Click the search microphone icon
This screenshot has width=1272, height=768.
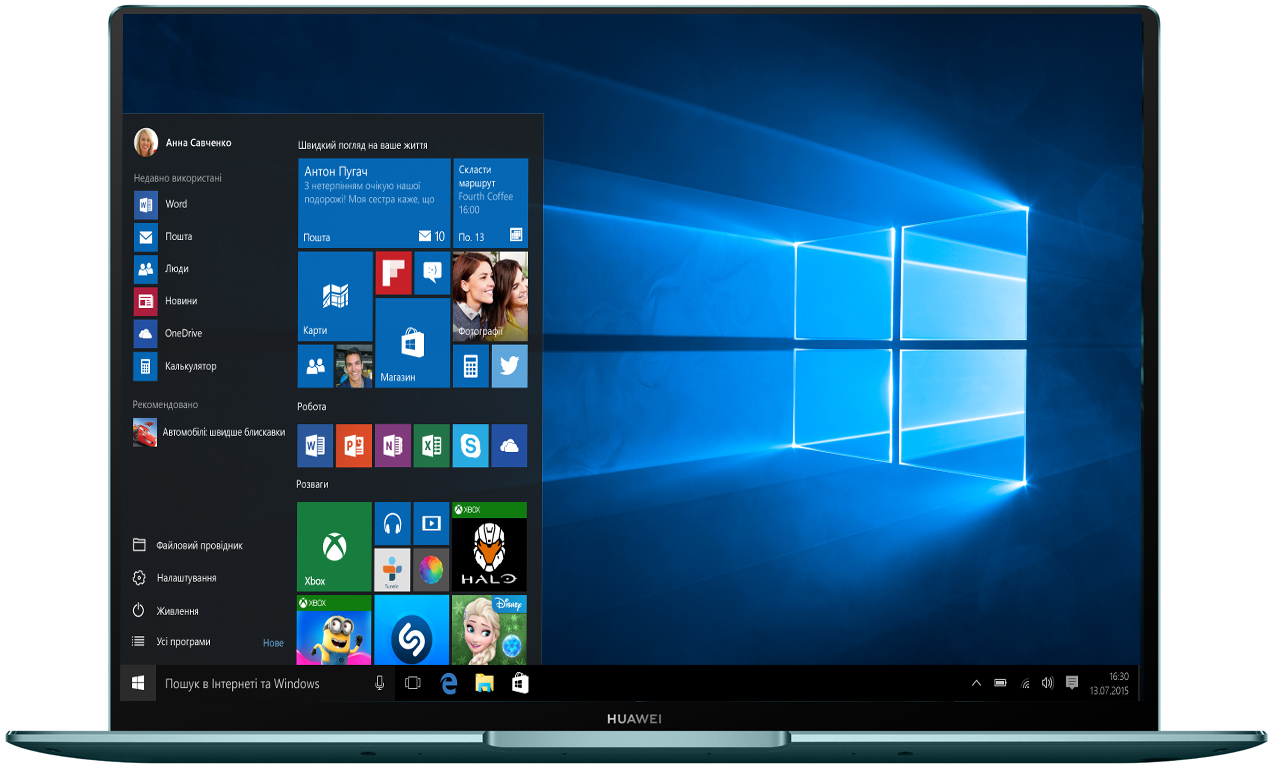tap(380, 683)
